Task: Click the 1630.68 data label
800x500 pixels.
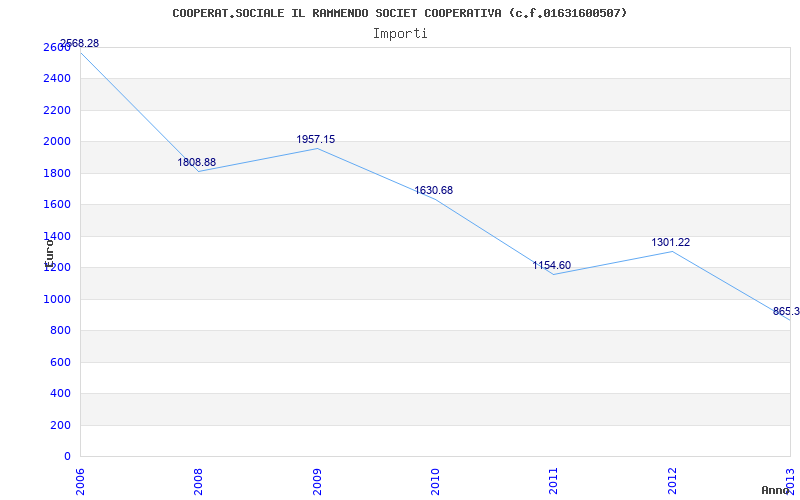Action: pos(434,190)
